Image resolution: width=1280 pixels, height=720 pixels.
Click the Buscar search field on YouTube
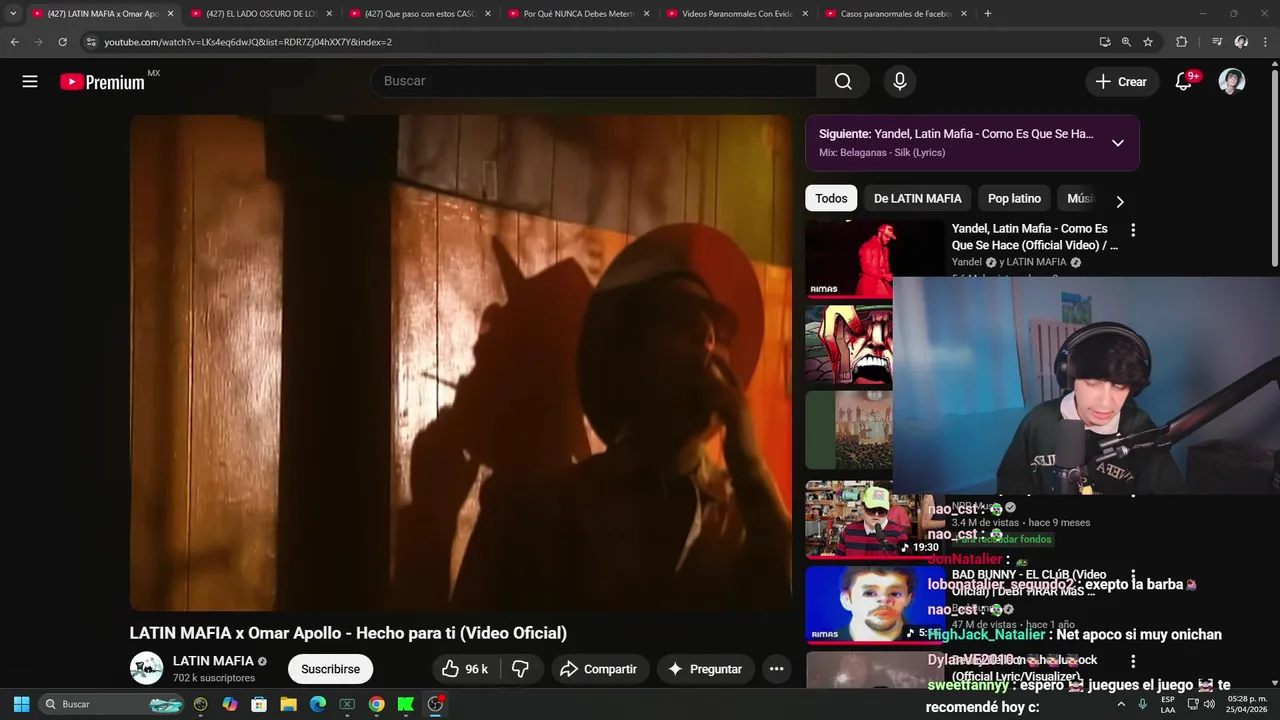594,81
